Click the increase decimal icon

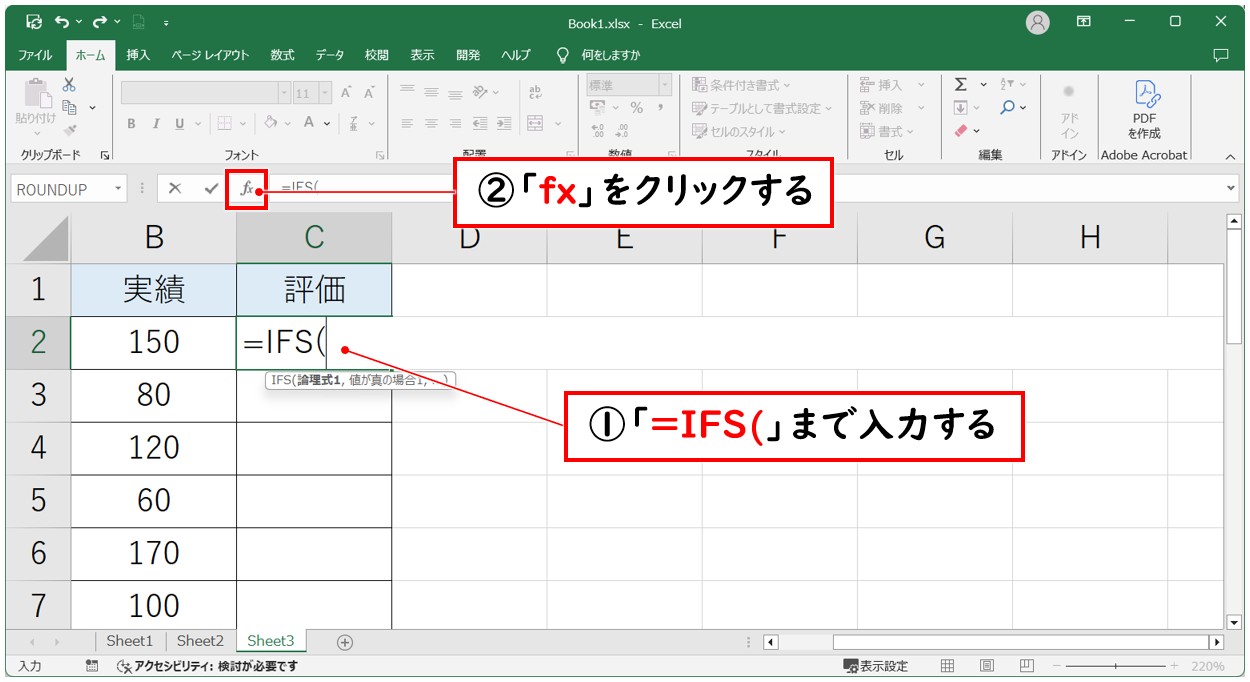[598, 130]
